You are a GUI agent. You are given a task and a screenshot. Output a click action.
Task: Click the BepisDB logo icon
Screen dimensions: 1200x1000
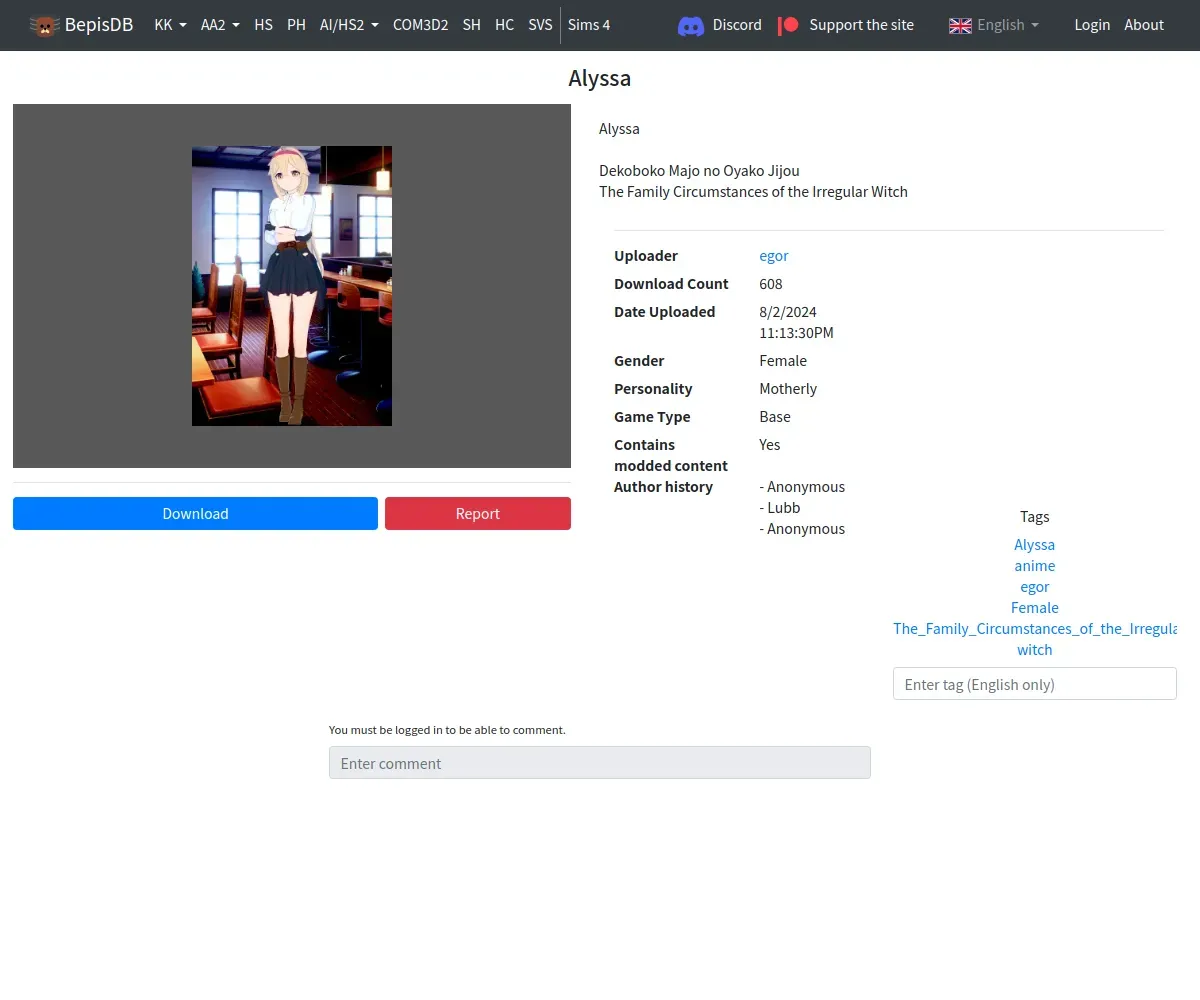click(44, 25)
